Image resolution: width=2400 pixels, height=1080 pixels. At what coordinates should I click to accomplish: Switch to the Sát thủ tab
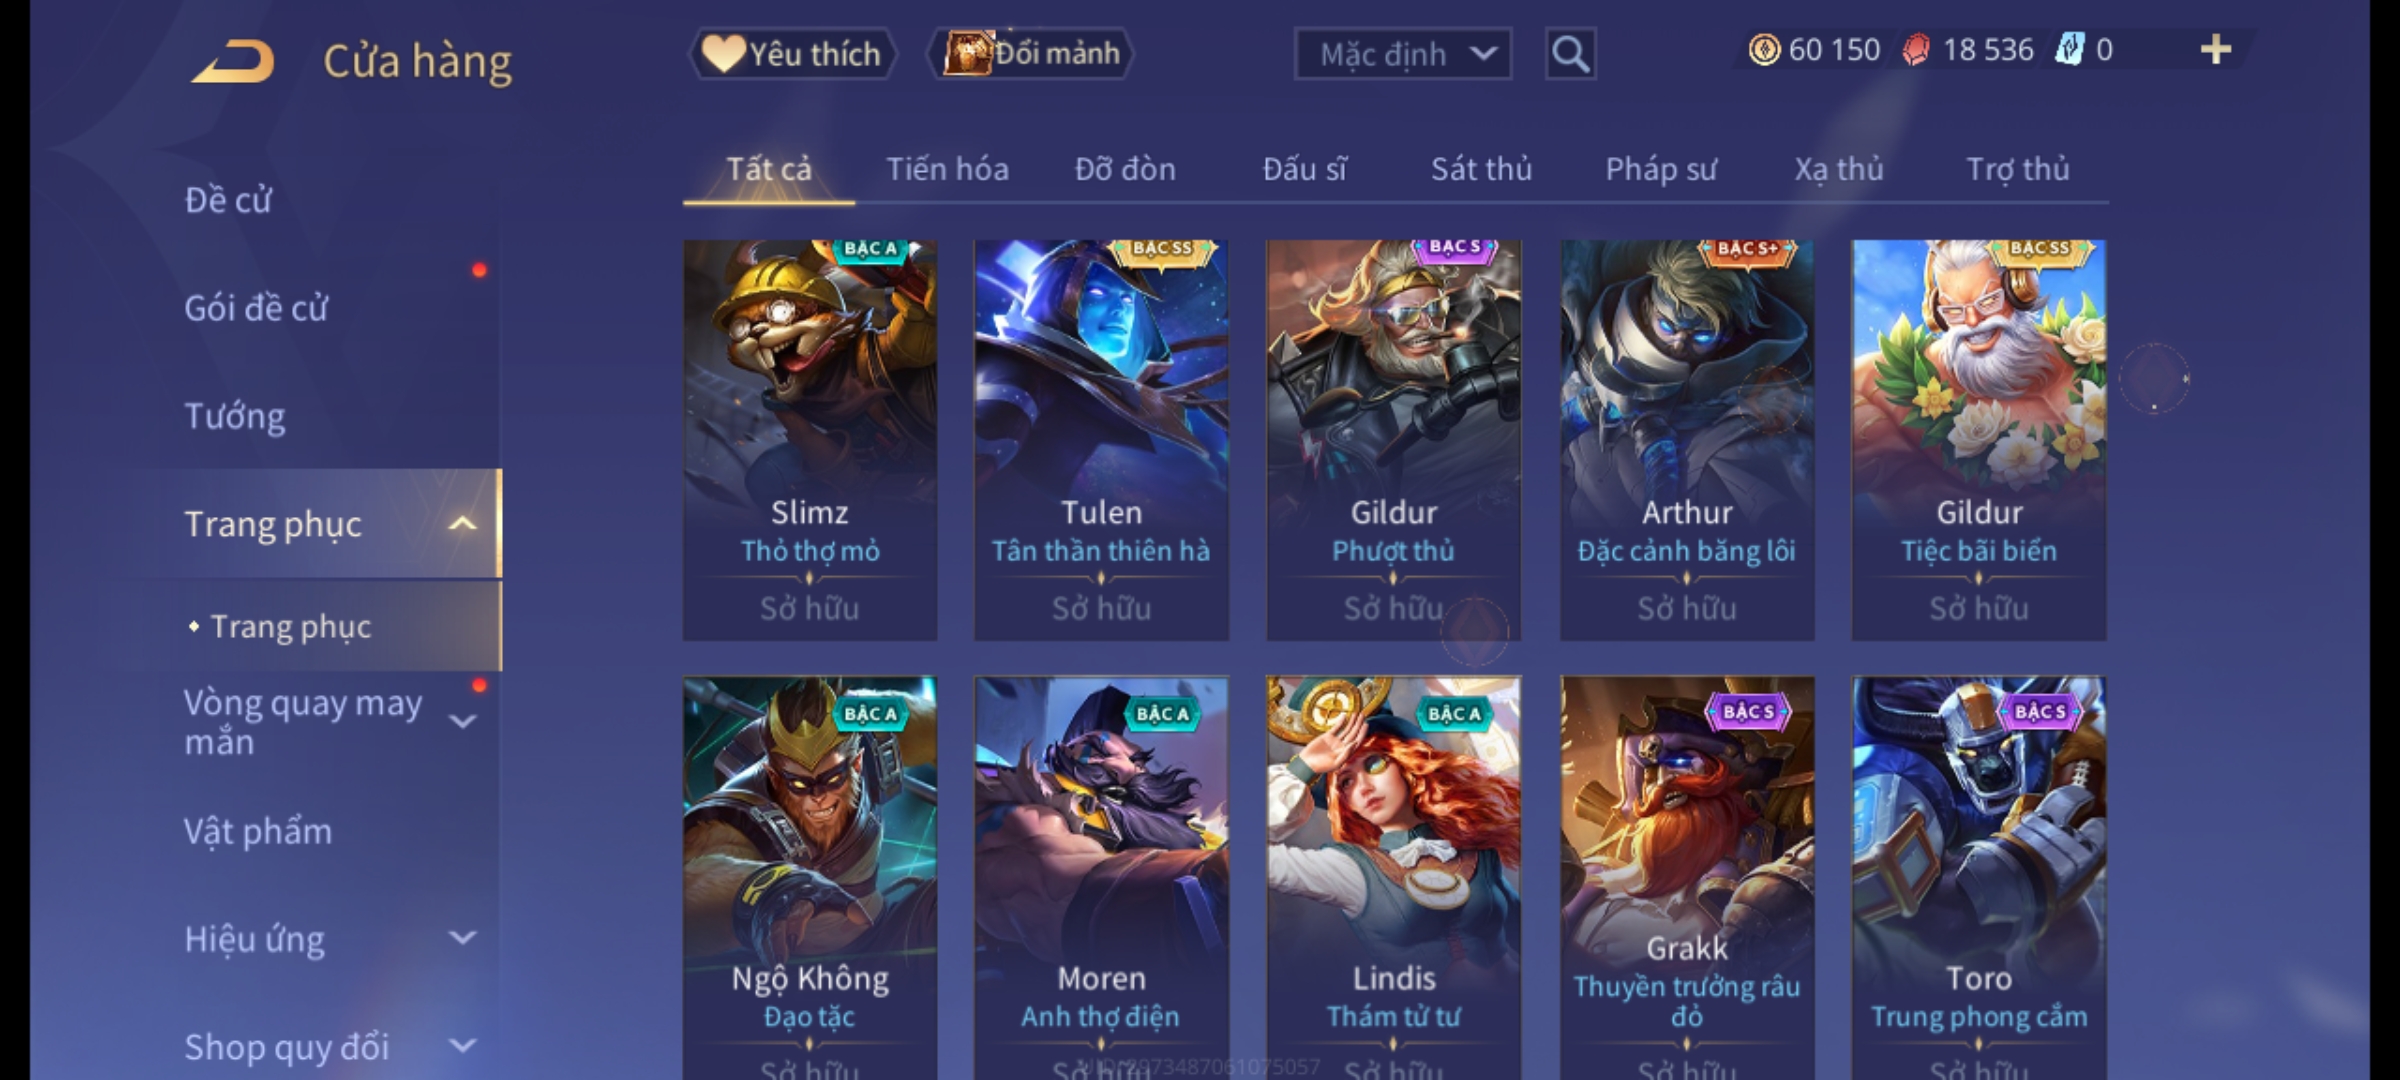1481,169
